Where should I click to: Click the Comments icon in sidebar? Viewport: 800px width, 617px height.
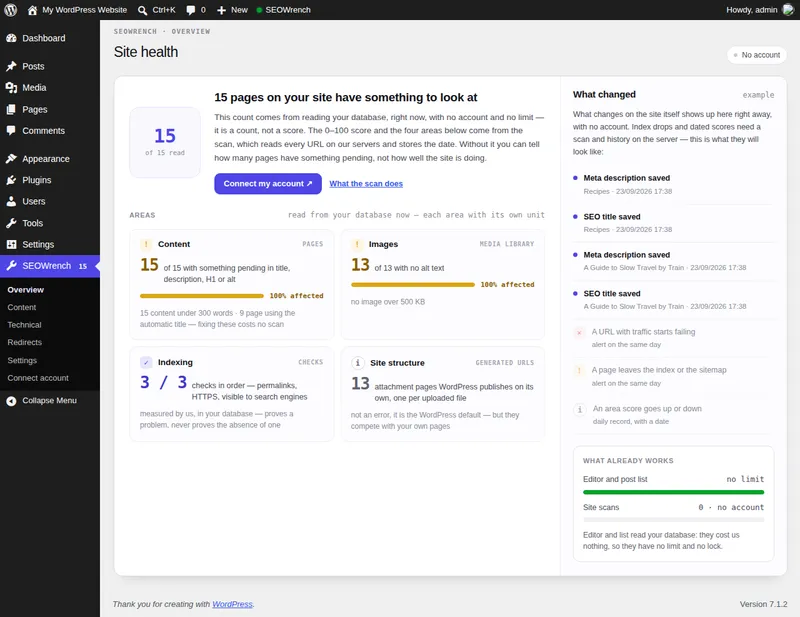click(x=11, y=131)
